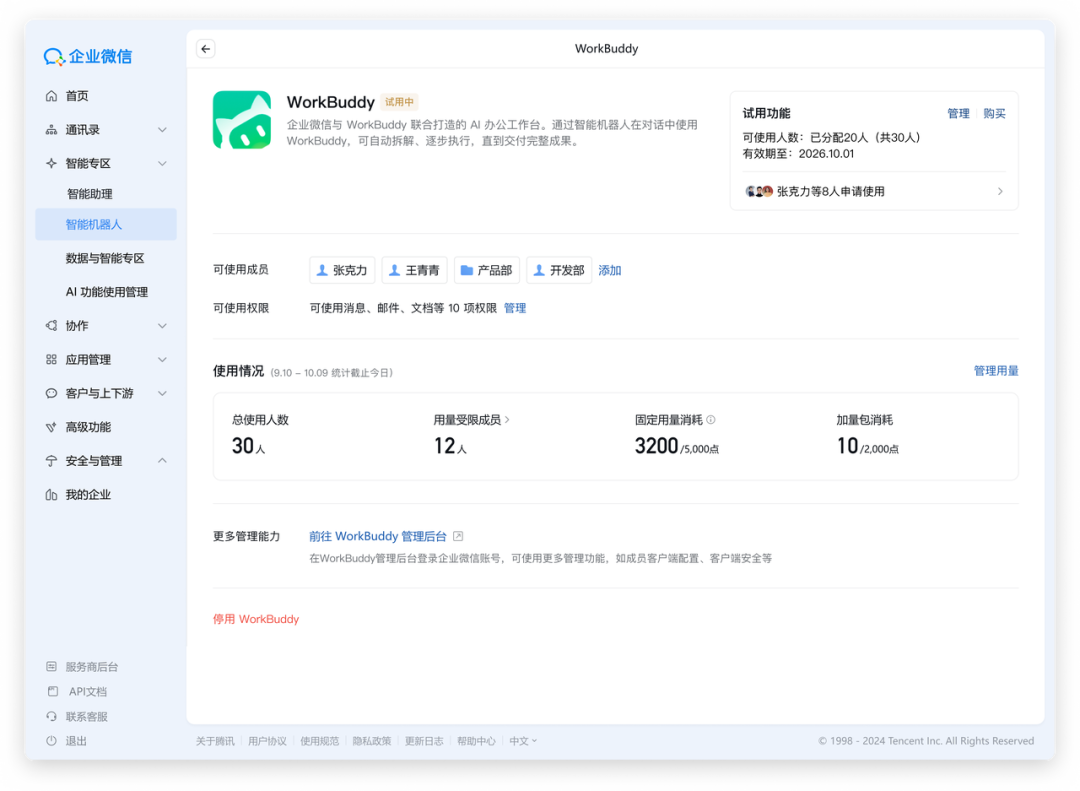The width and height of the screenshot is (1080, 791).
Task: Click the 帮助中心 footer link
Action: click(x=477, y=741)
